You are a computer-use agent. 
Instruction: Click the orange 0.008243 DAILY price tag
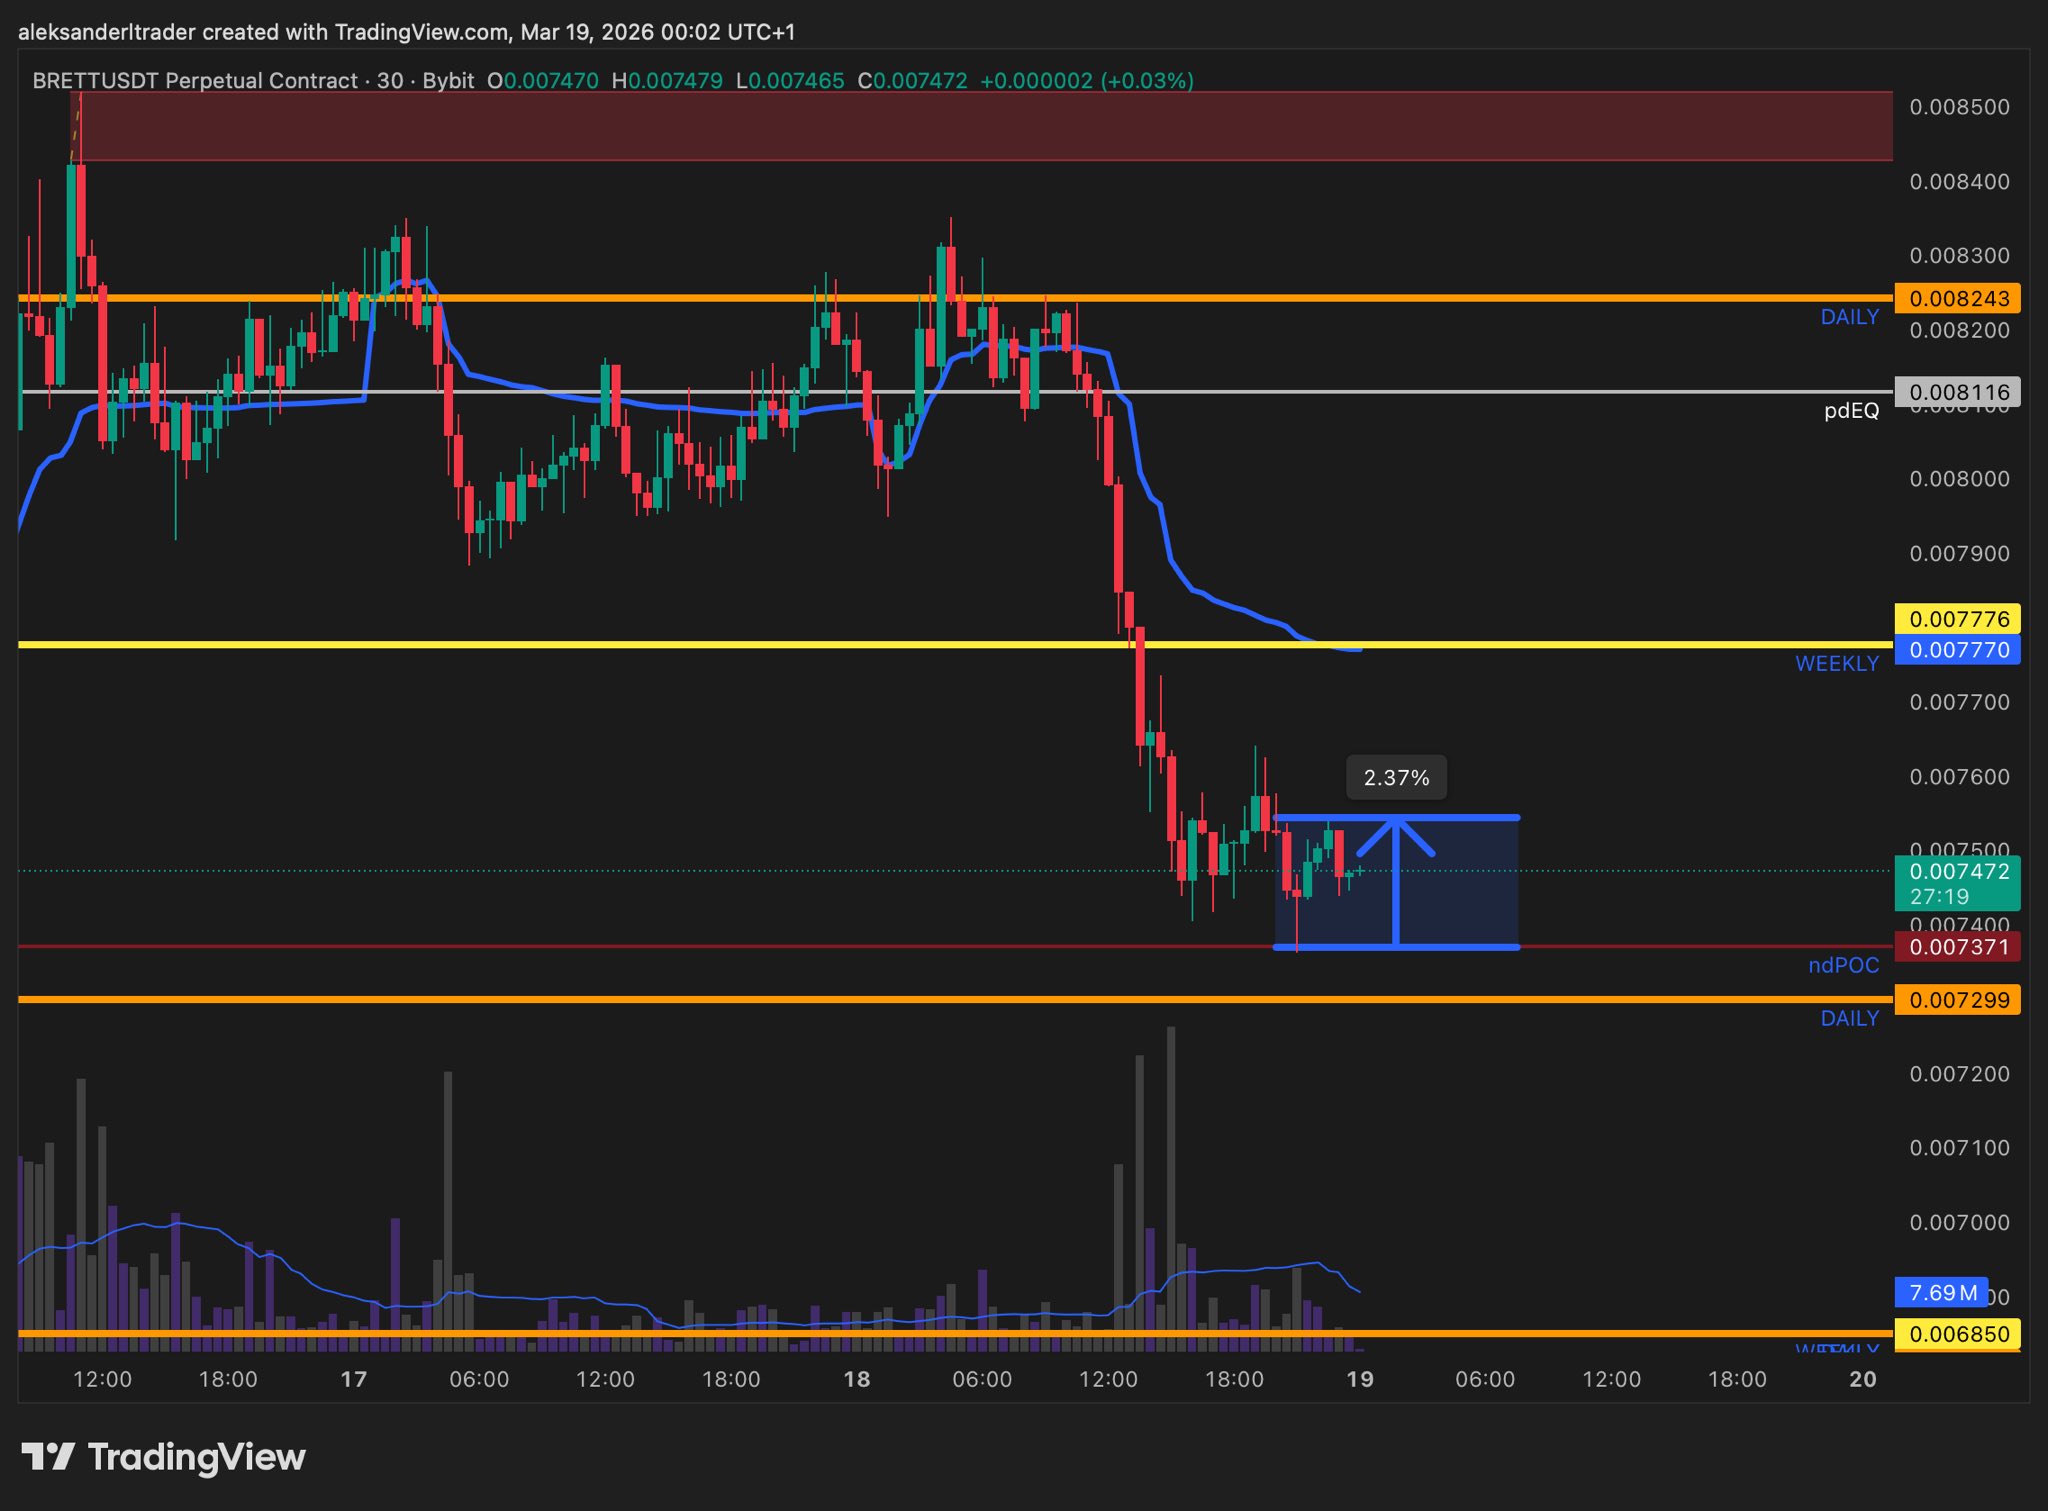pyautogui.click(x=1957, y=298)
